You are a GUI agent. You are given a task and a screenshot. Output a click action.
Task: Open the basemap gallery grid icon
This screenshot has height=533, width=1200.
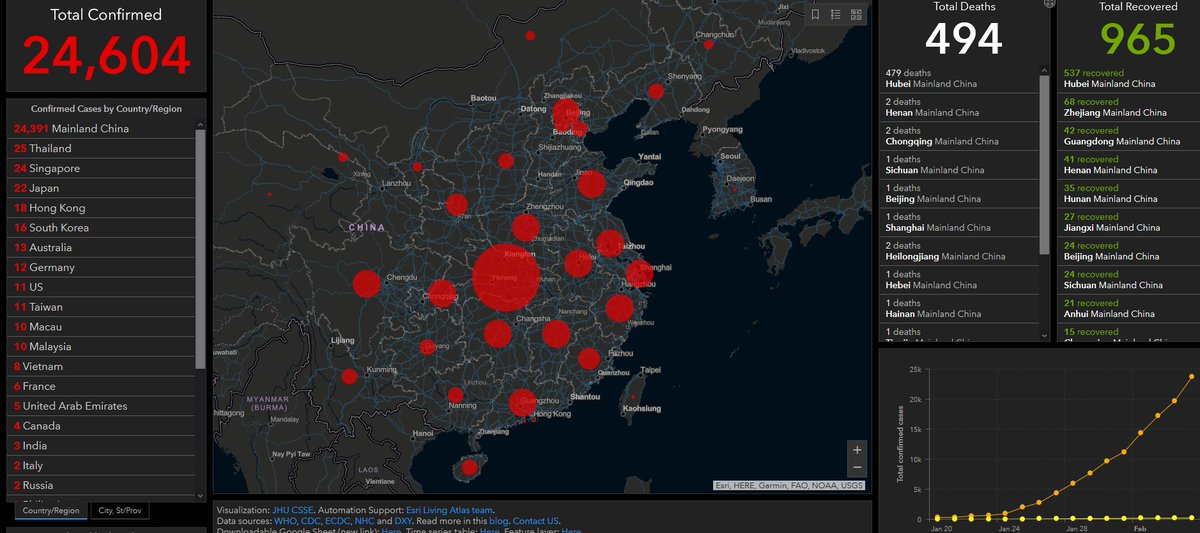(856, 14)
